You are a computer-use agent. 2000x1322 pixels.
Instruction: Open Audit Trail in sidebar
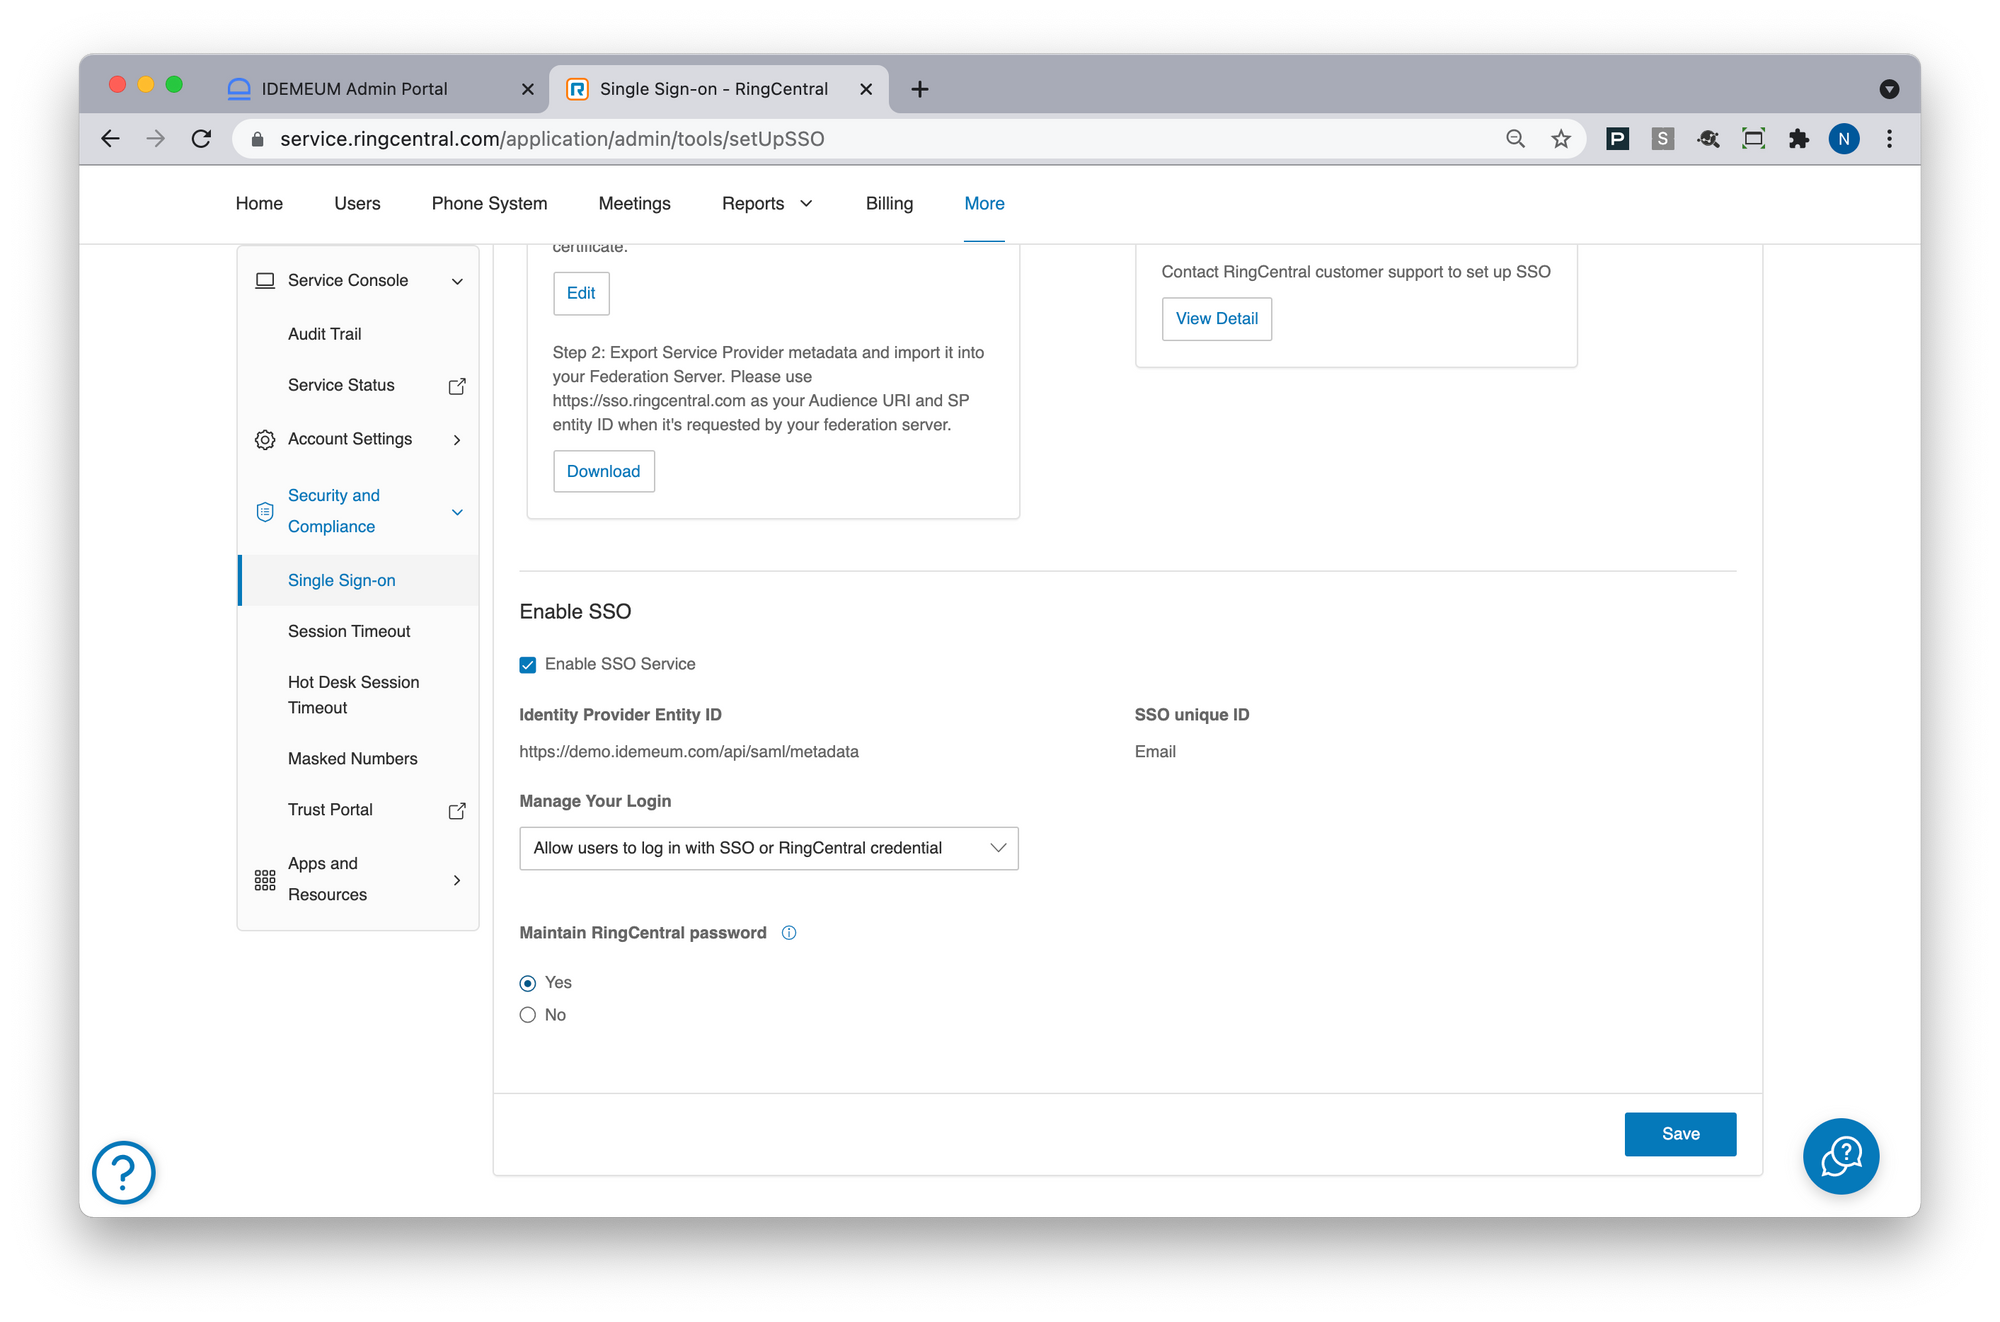coord(325,334)
